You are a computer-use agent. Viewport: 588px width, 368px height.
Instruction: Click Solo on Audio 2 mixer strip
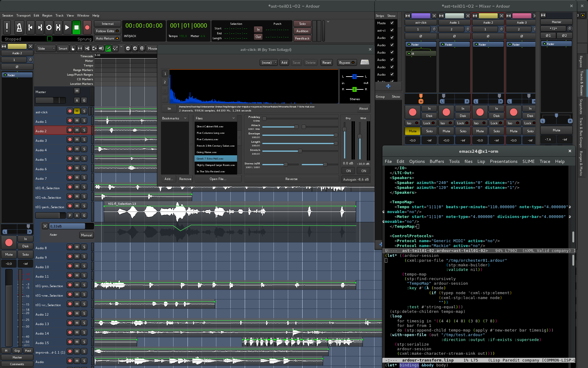(x=496, y=131)
